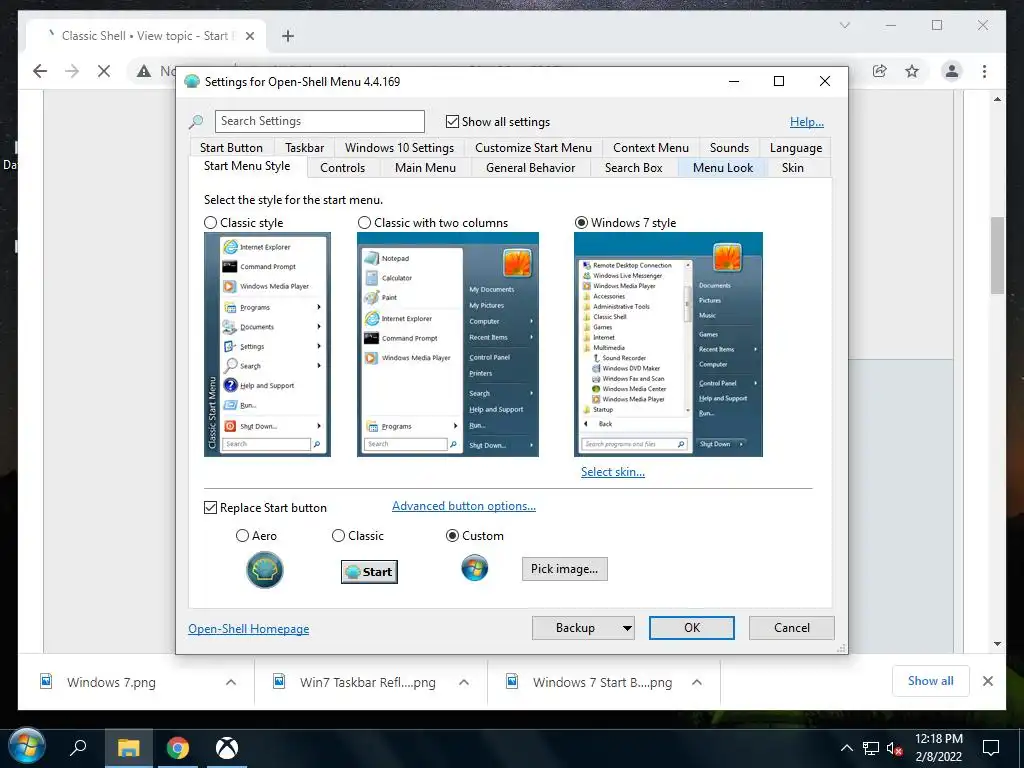1024x768 pixels.
Task: Select Classic with two columns option
Action: pyautogui.click(x=364, y=223)
